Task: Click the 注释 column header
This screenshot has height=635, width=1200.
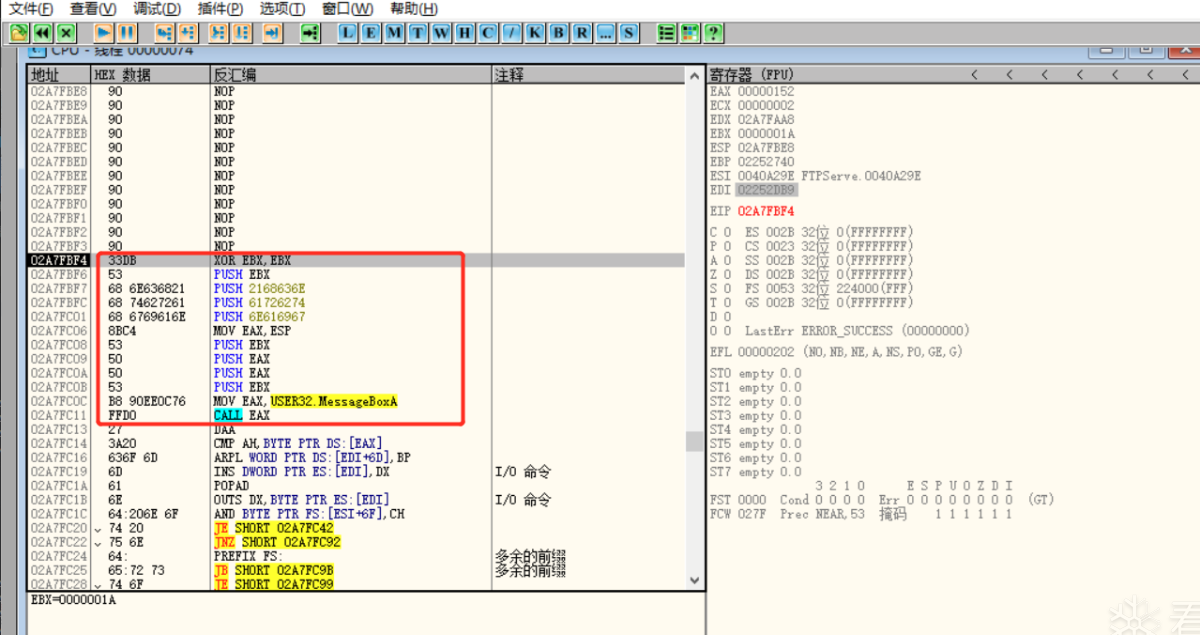Action: coord(587,75)
